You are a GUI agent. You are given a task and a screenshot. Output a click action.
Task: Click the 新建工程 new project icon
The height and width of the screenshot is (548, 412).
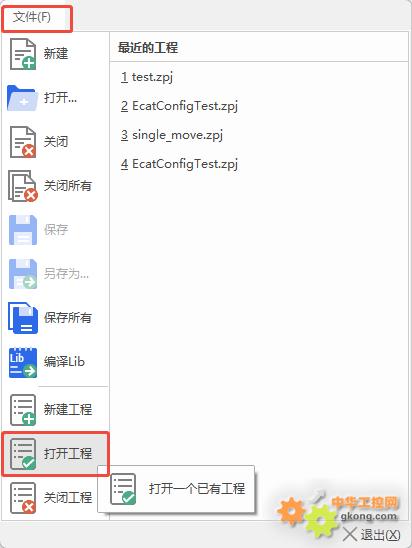23,410
